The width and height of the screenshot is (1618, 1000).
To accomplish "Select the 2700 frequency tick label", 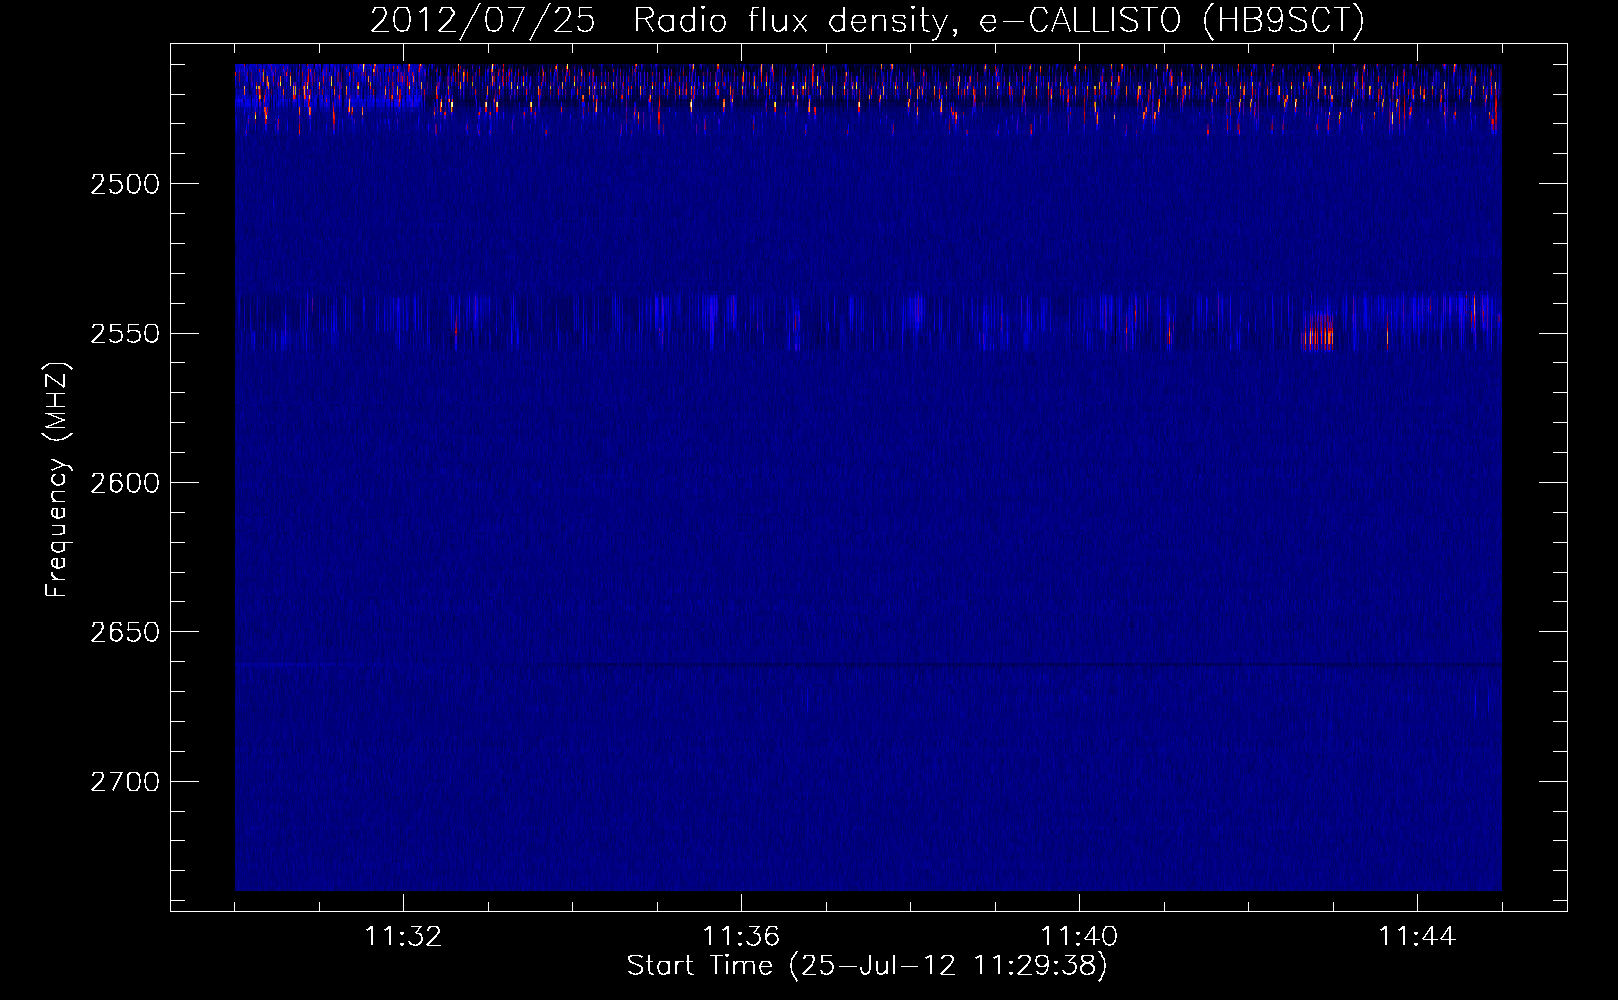I will [124, 781].
